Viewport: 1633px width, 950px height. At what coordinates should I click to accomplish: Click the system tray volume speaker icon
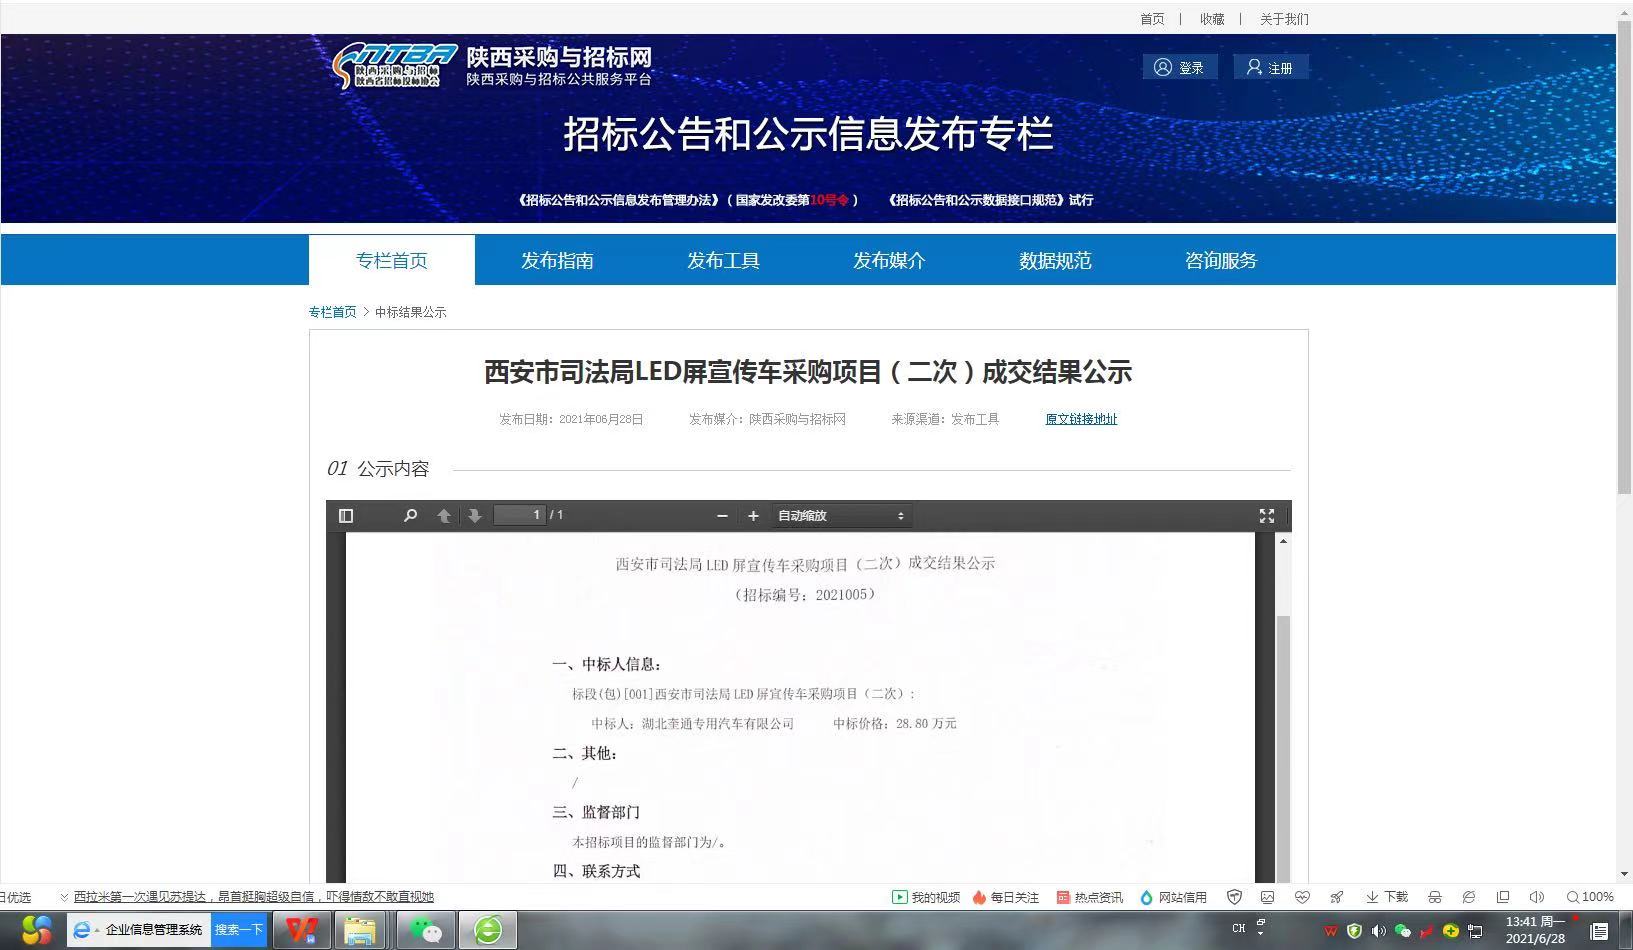tap(1379, 931)
